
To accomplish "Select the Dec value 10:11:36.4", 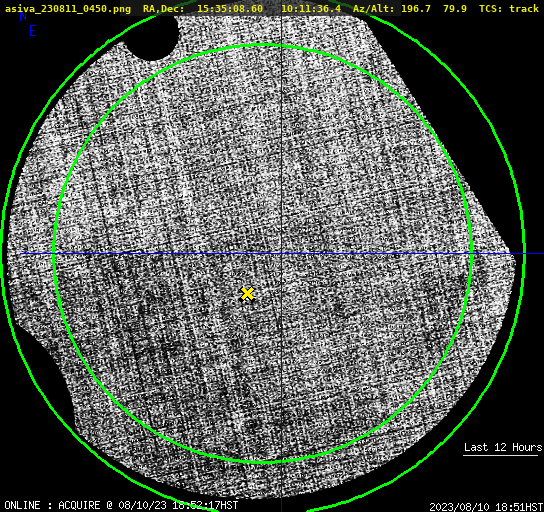I will coord(311,8).
